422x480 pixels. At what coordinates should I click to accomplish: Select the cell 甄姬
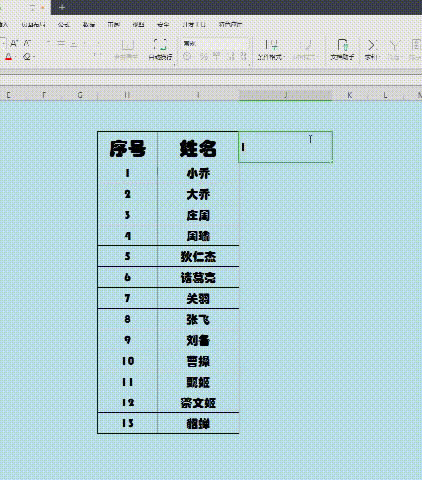(x=198, y=382)
